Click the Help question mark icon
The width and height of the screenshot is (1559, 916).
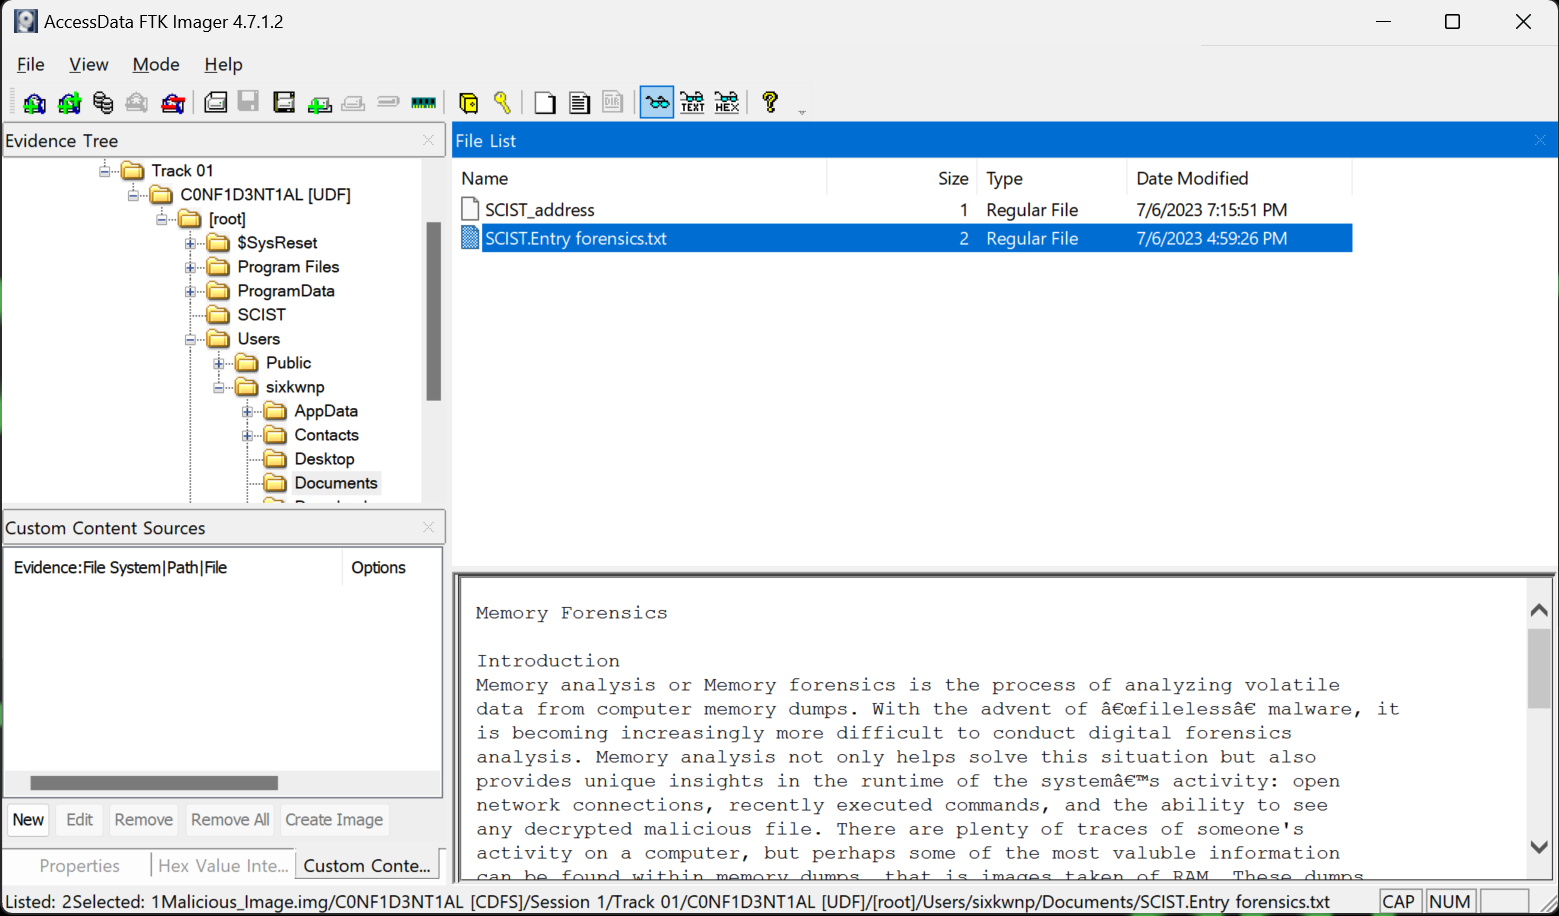(x=769, y=102)
